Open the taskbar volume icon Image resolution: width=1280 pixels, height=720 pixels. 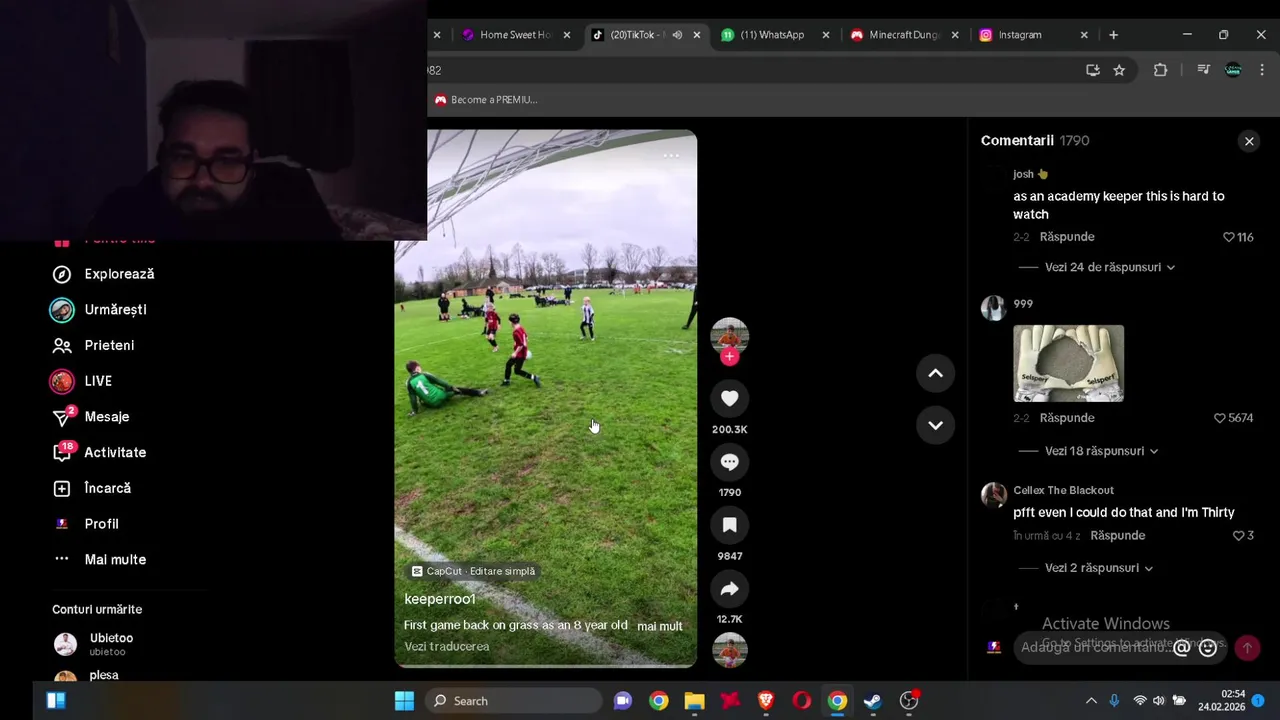pos(1158,701)
